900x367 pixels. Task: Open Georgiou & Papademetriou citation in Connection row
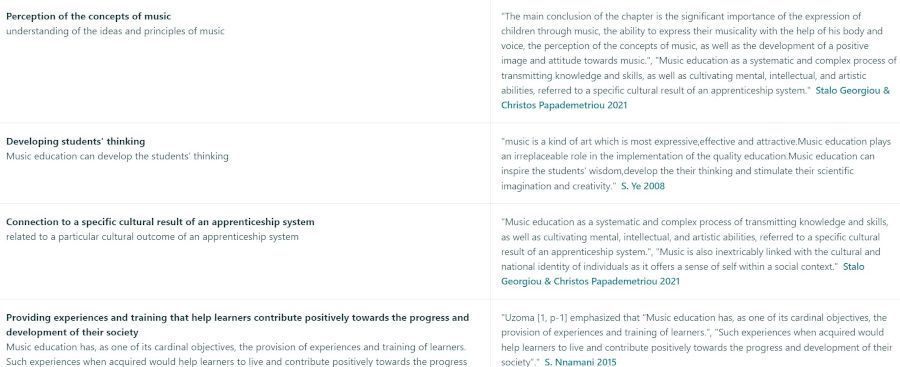click(682, 274)
